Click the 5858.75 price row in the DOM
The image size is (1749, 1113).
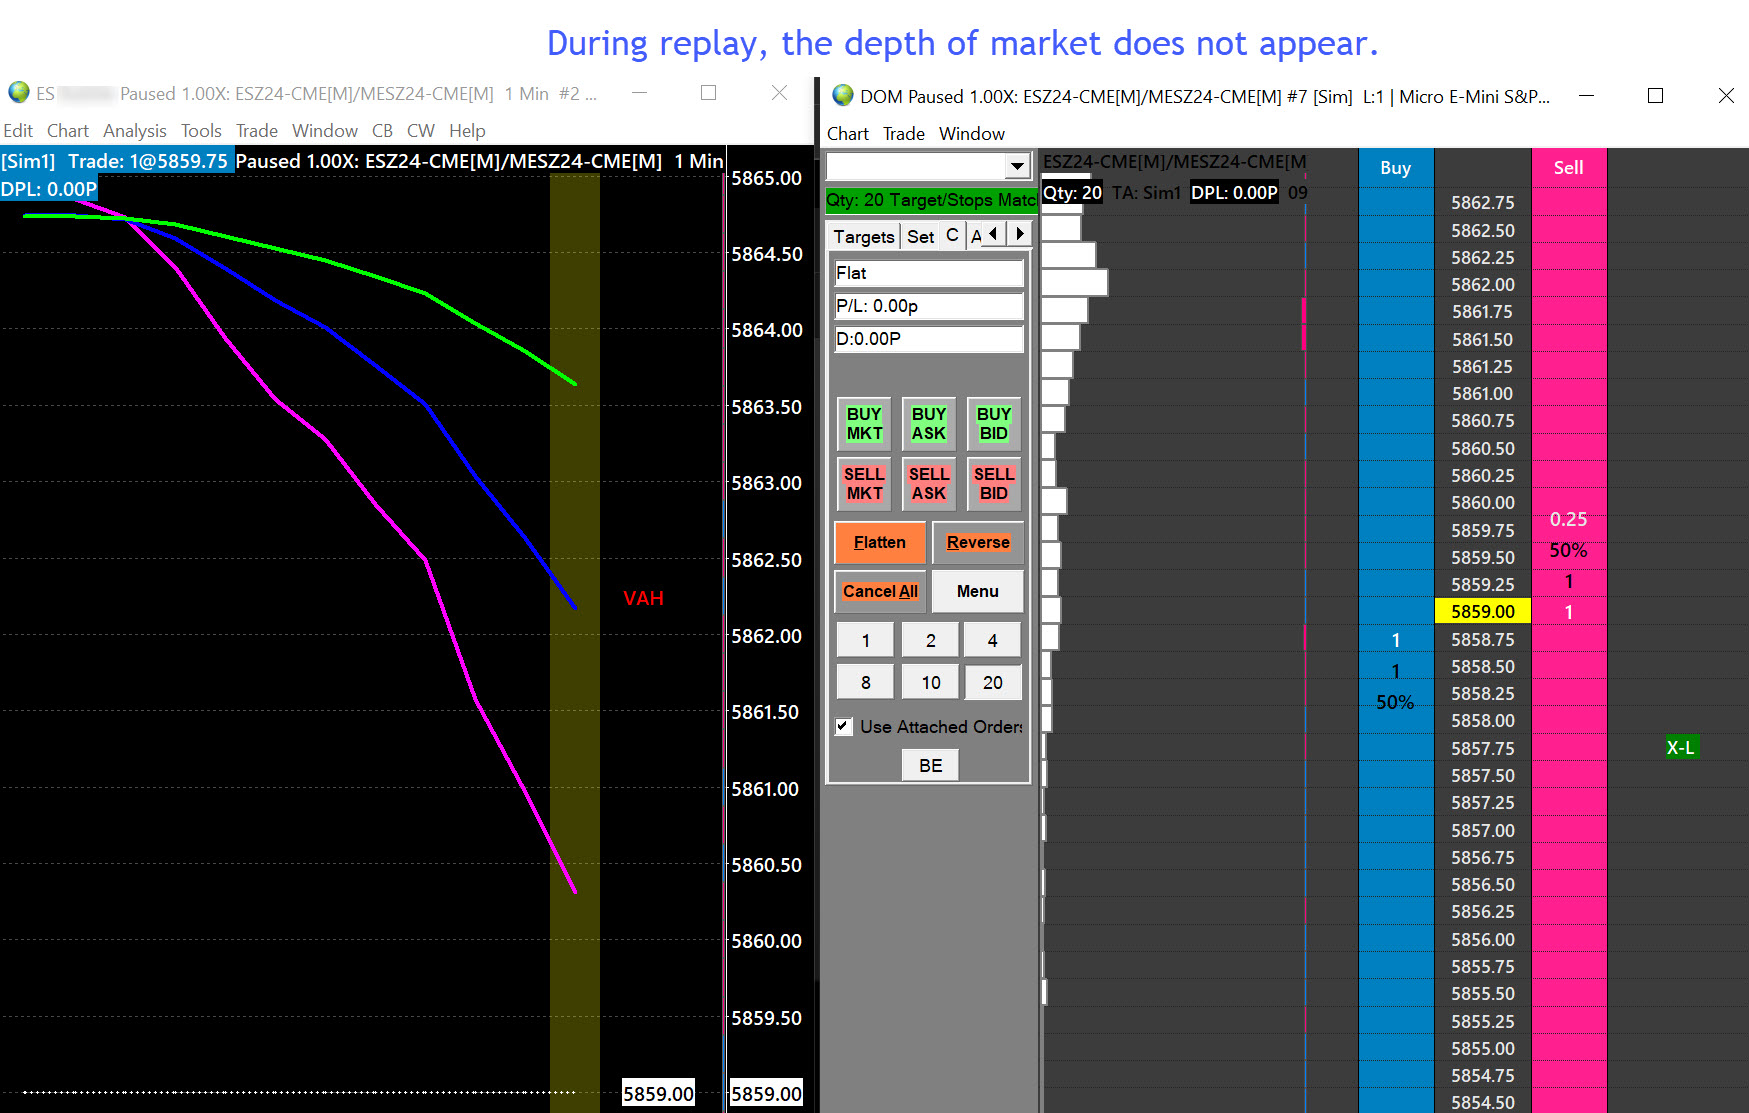1483,639
